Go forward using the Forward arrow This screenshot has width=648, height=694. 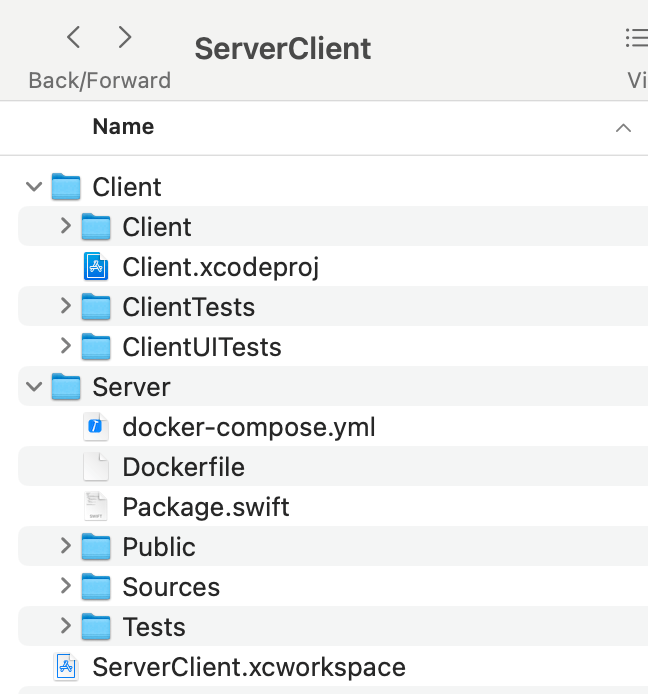[125, 38]
